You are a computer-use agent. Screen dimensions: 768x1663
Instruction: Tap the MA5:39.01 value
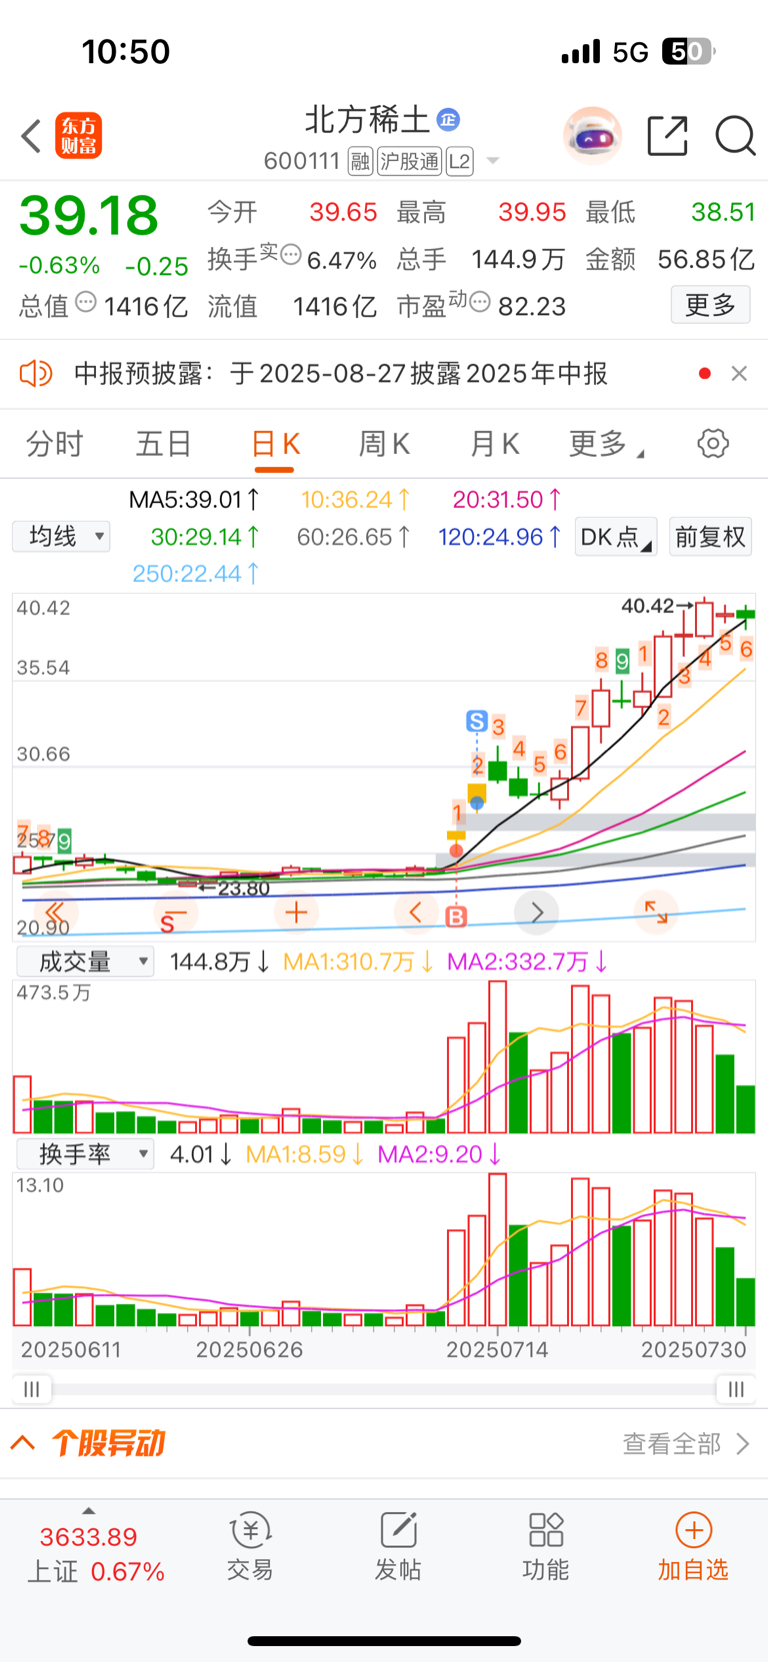pos(195,499)
